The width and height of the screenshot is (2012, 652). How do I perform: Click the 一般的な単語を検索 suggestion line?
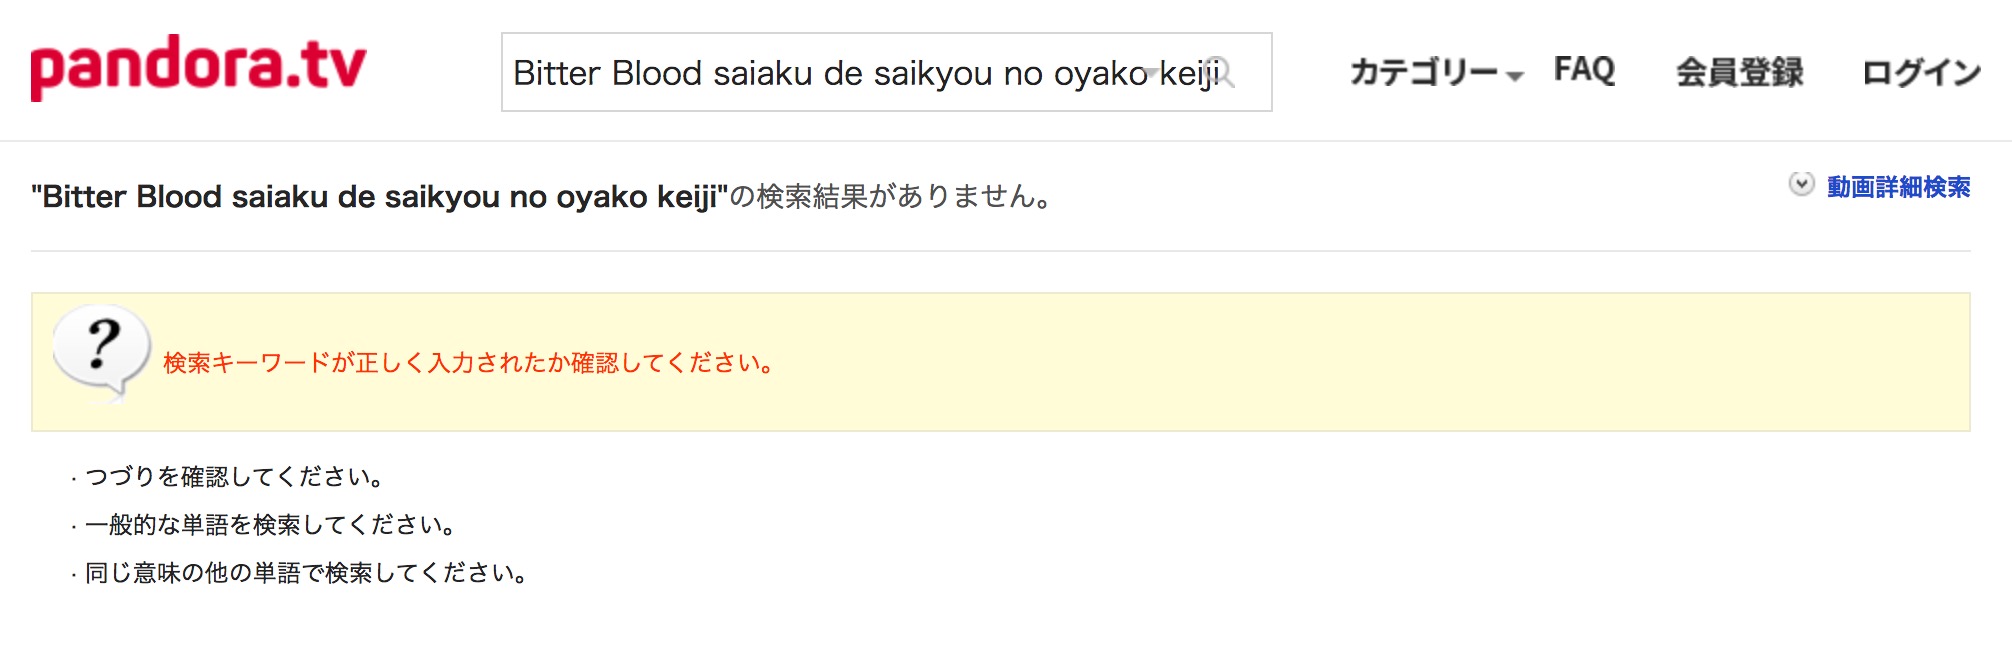[271, 524]
